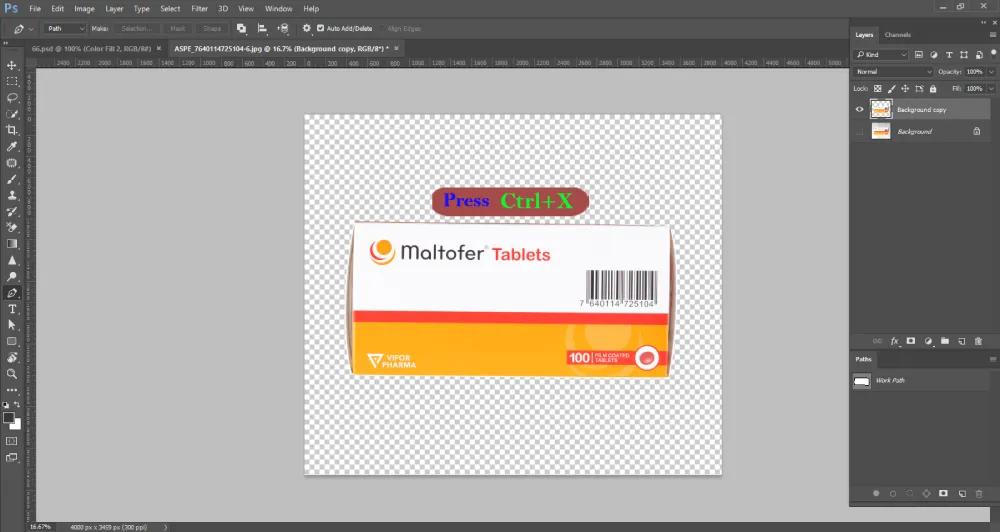Select the Path Selection arrow tool

point(11,325)
